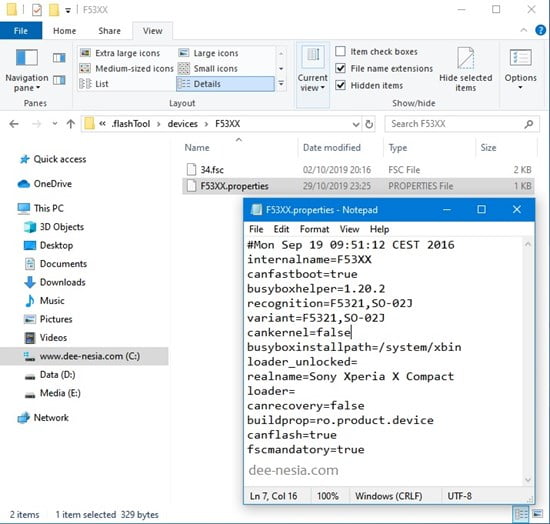The height and width of the screenshot is (524, 550).
Task: Select the F53XX.properties file
Action: point(358,186)
